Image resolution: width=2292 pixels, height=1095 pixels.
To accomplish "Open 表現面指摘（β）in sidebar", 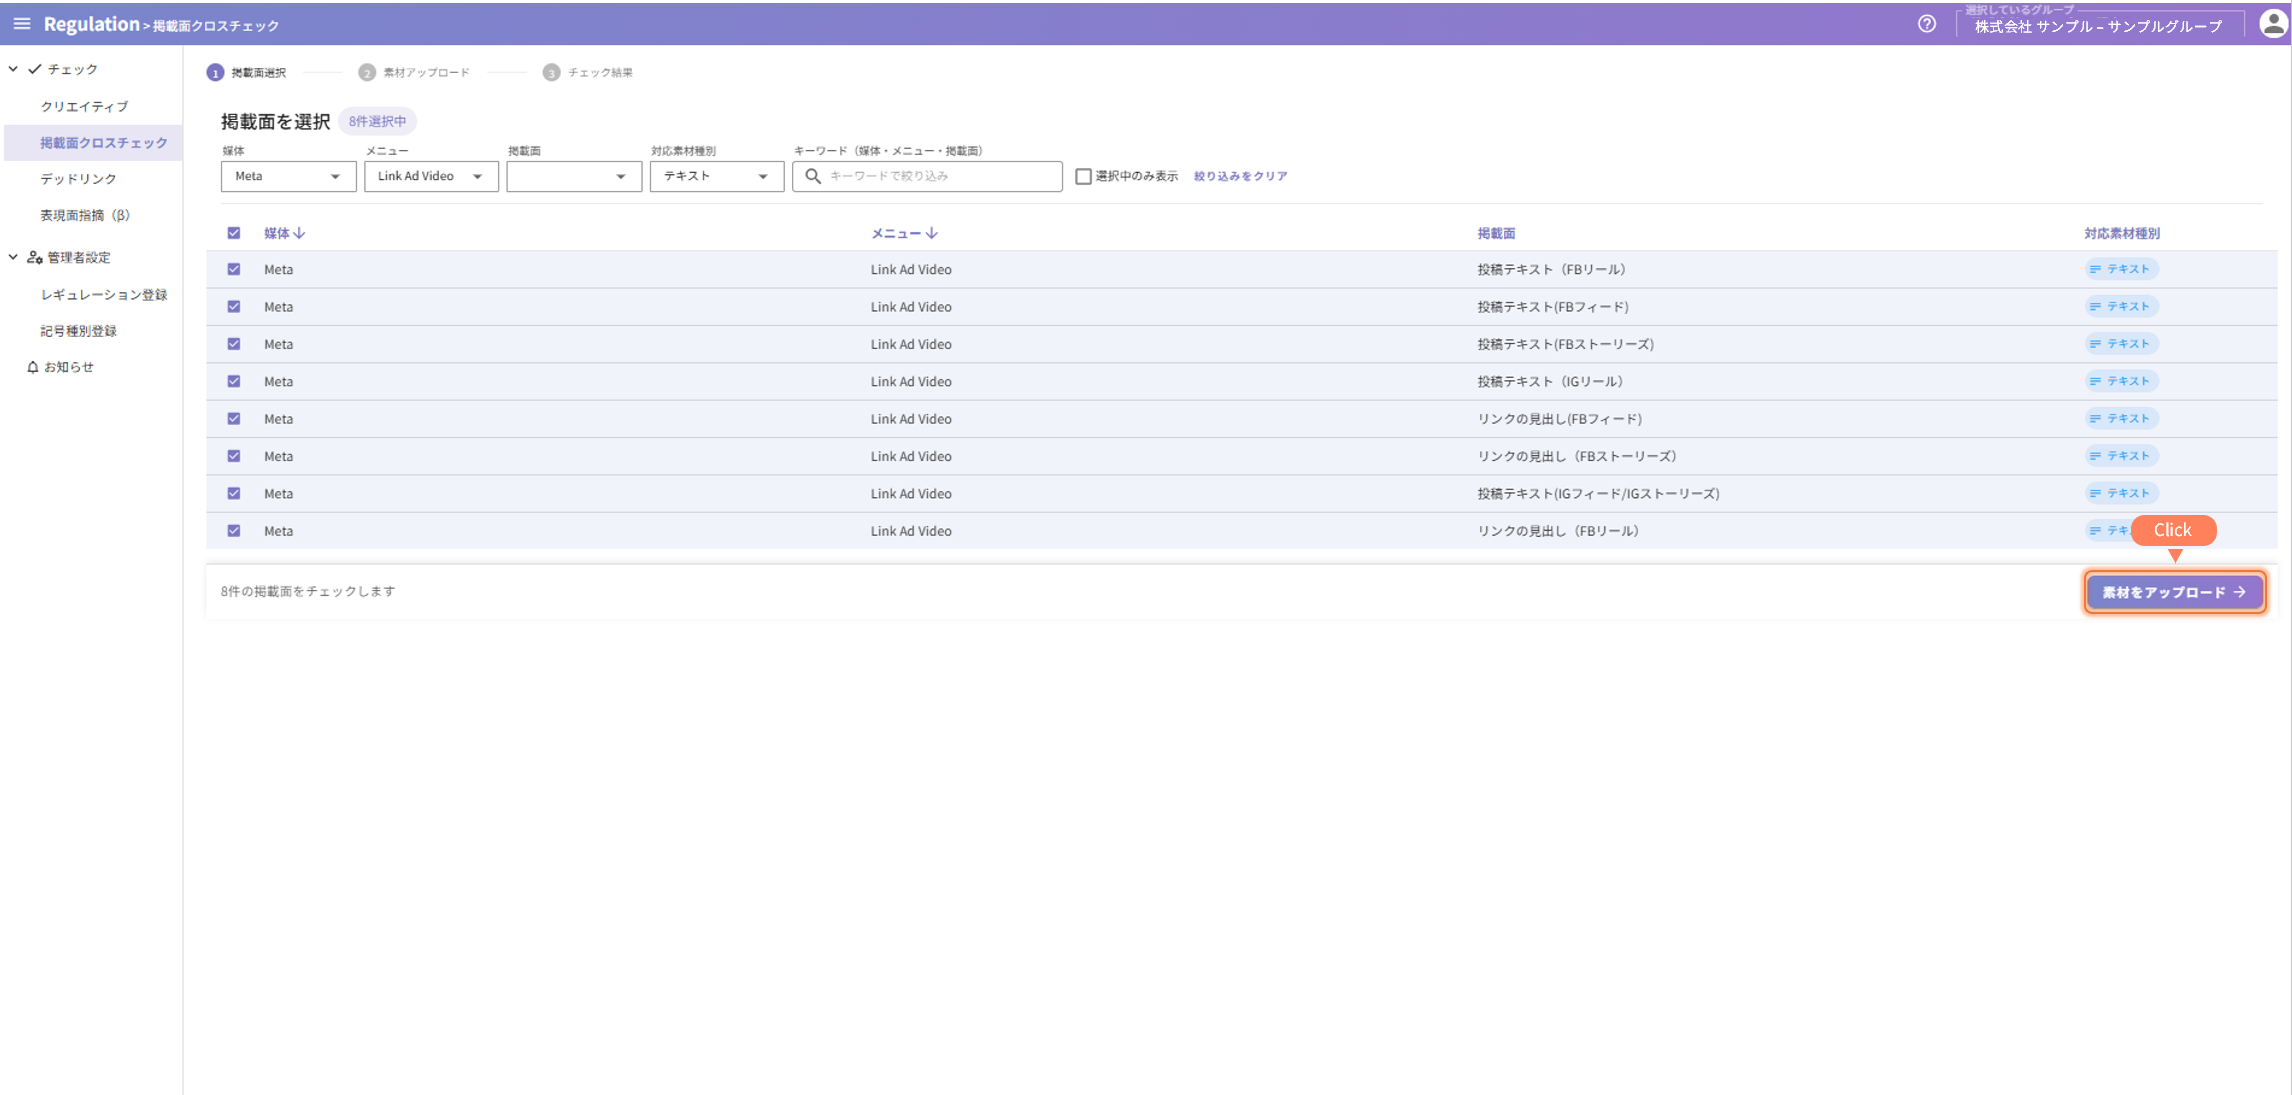I will (85, 215).
